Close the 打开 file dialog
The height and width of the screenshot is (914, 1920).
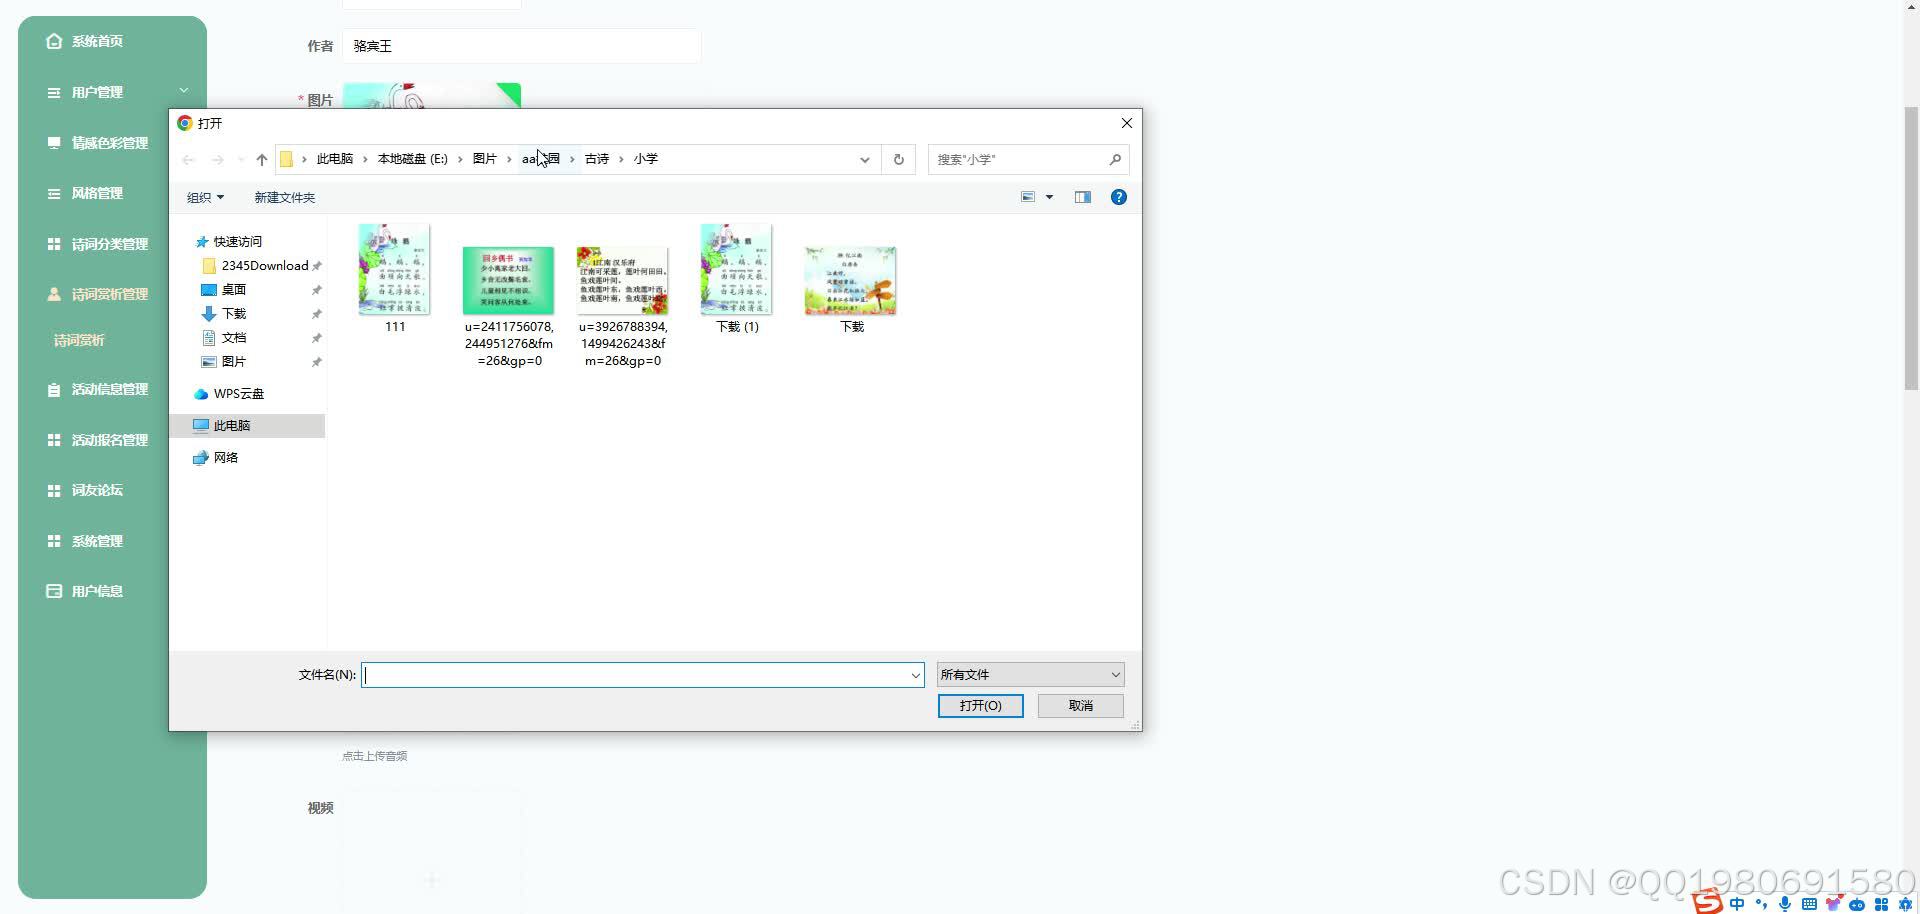pos(1126,123)
